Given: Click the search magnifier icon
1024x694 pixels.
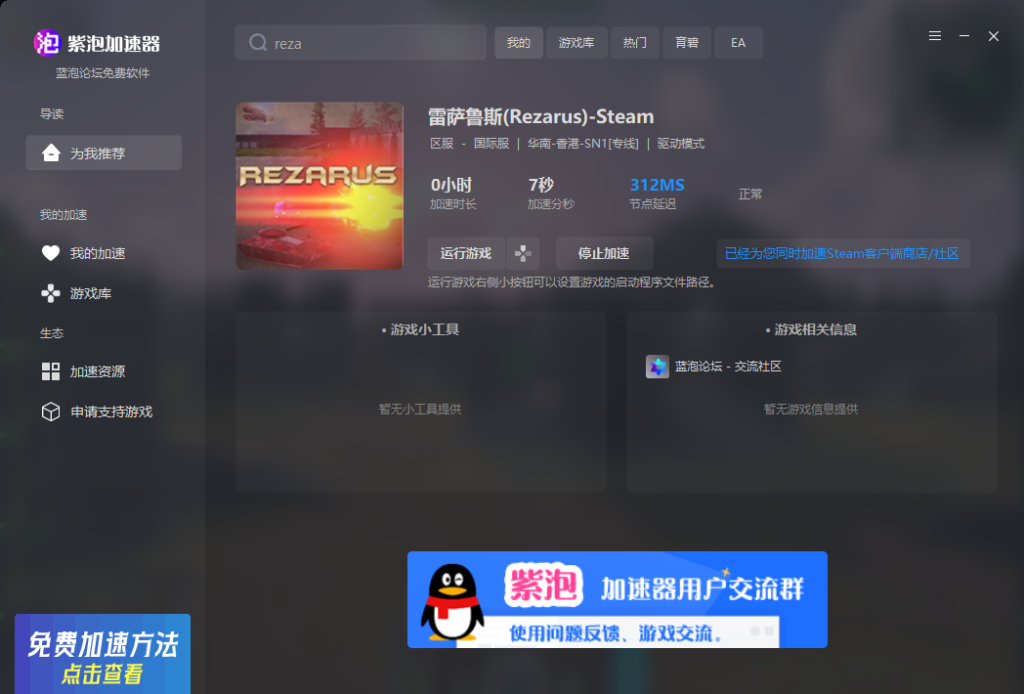Looking at the screenshot, I should [x=257, y=42].
